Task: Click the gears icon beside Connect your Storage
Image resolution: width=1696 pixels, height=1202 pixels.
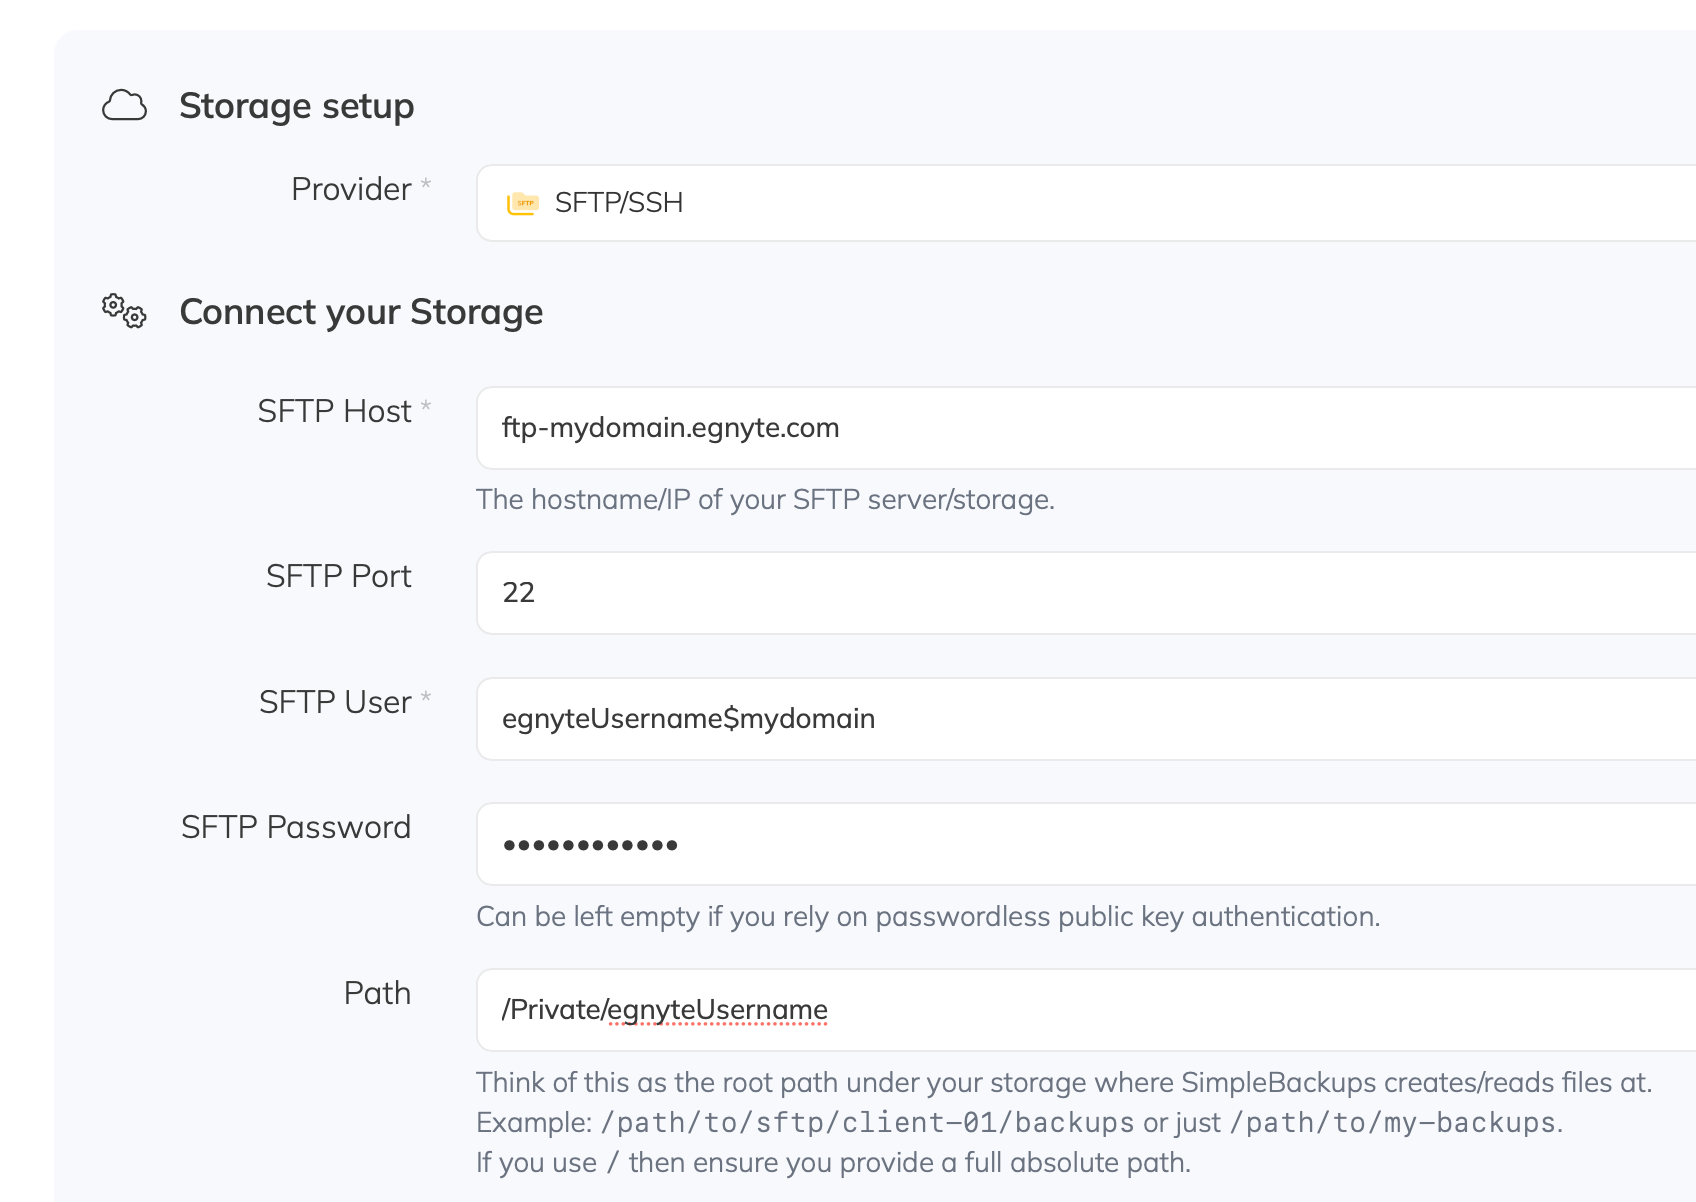Action: (122, 311)
